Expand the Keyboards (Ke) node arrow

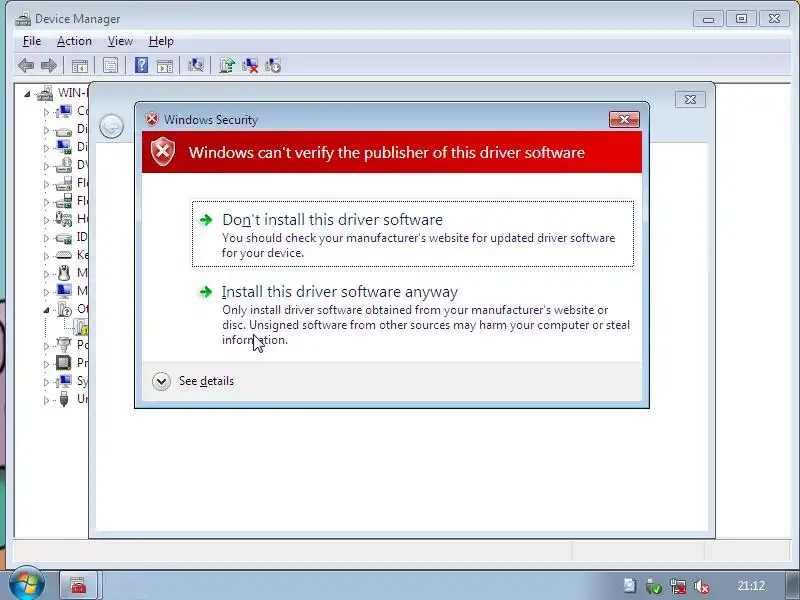point(46,256)
